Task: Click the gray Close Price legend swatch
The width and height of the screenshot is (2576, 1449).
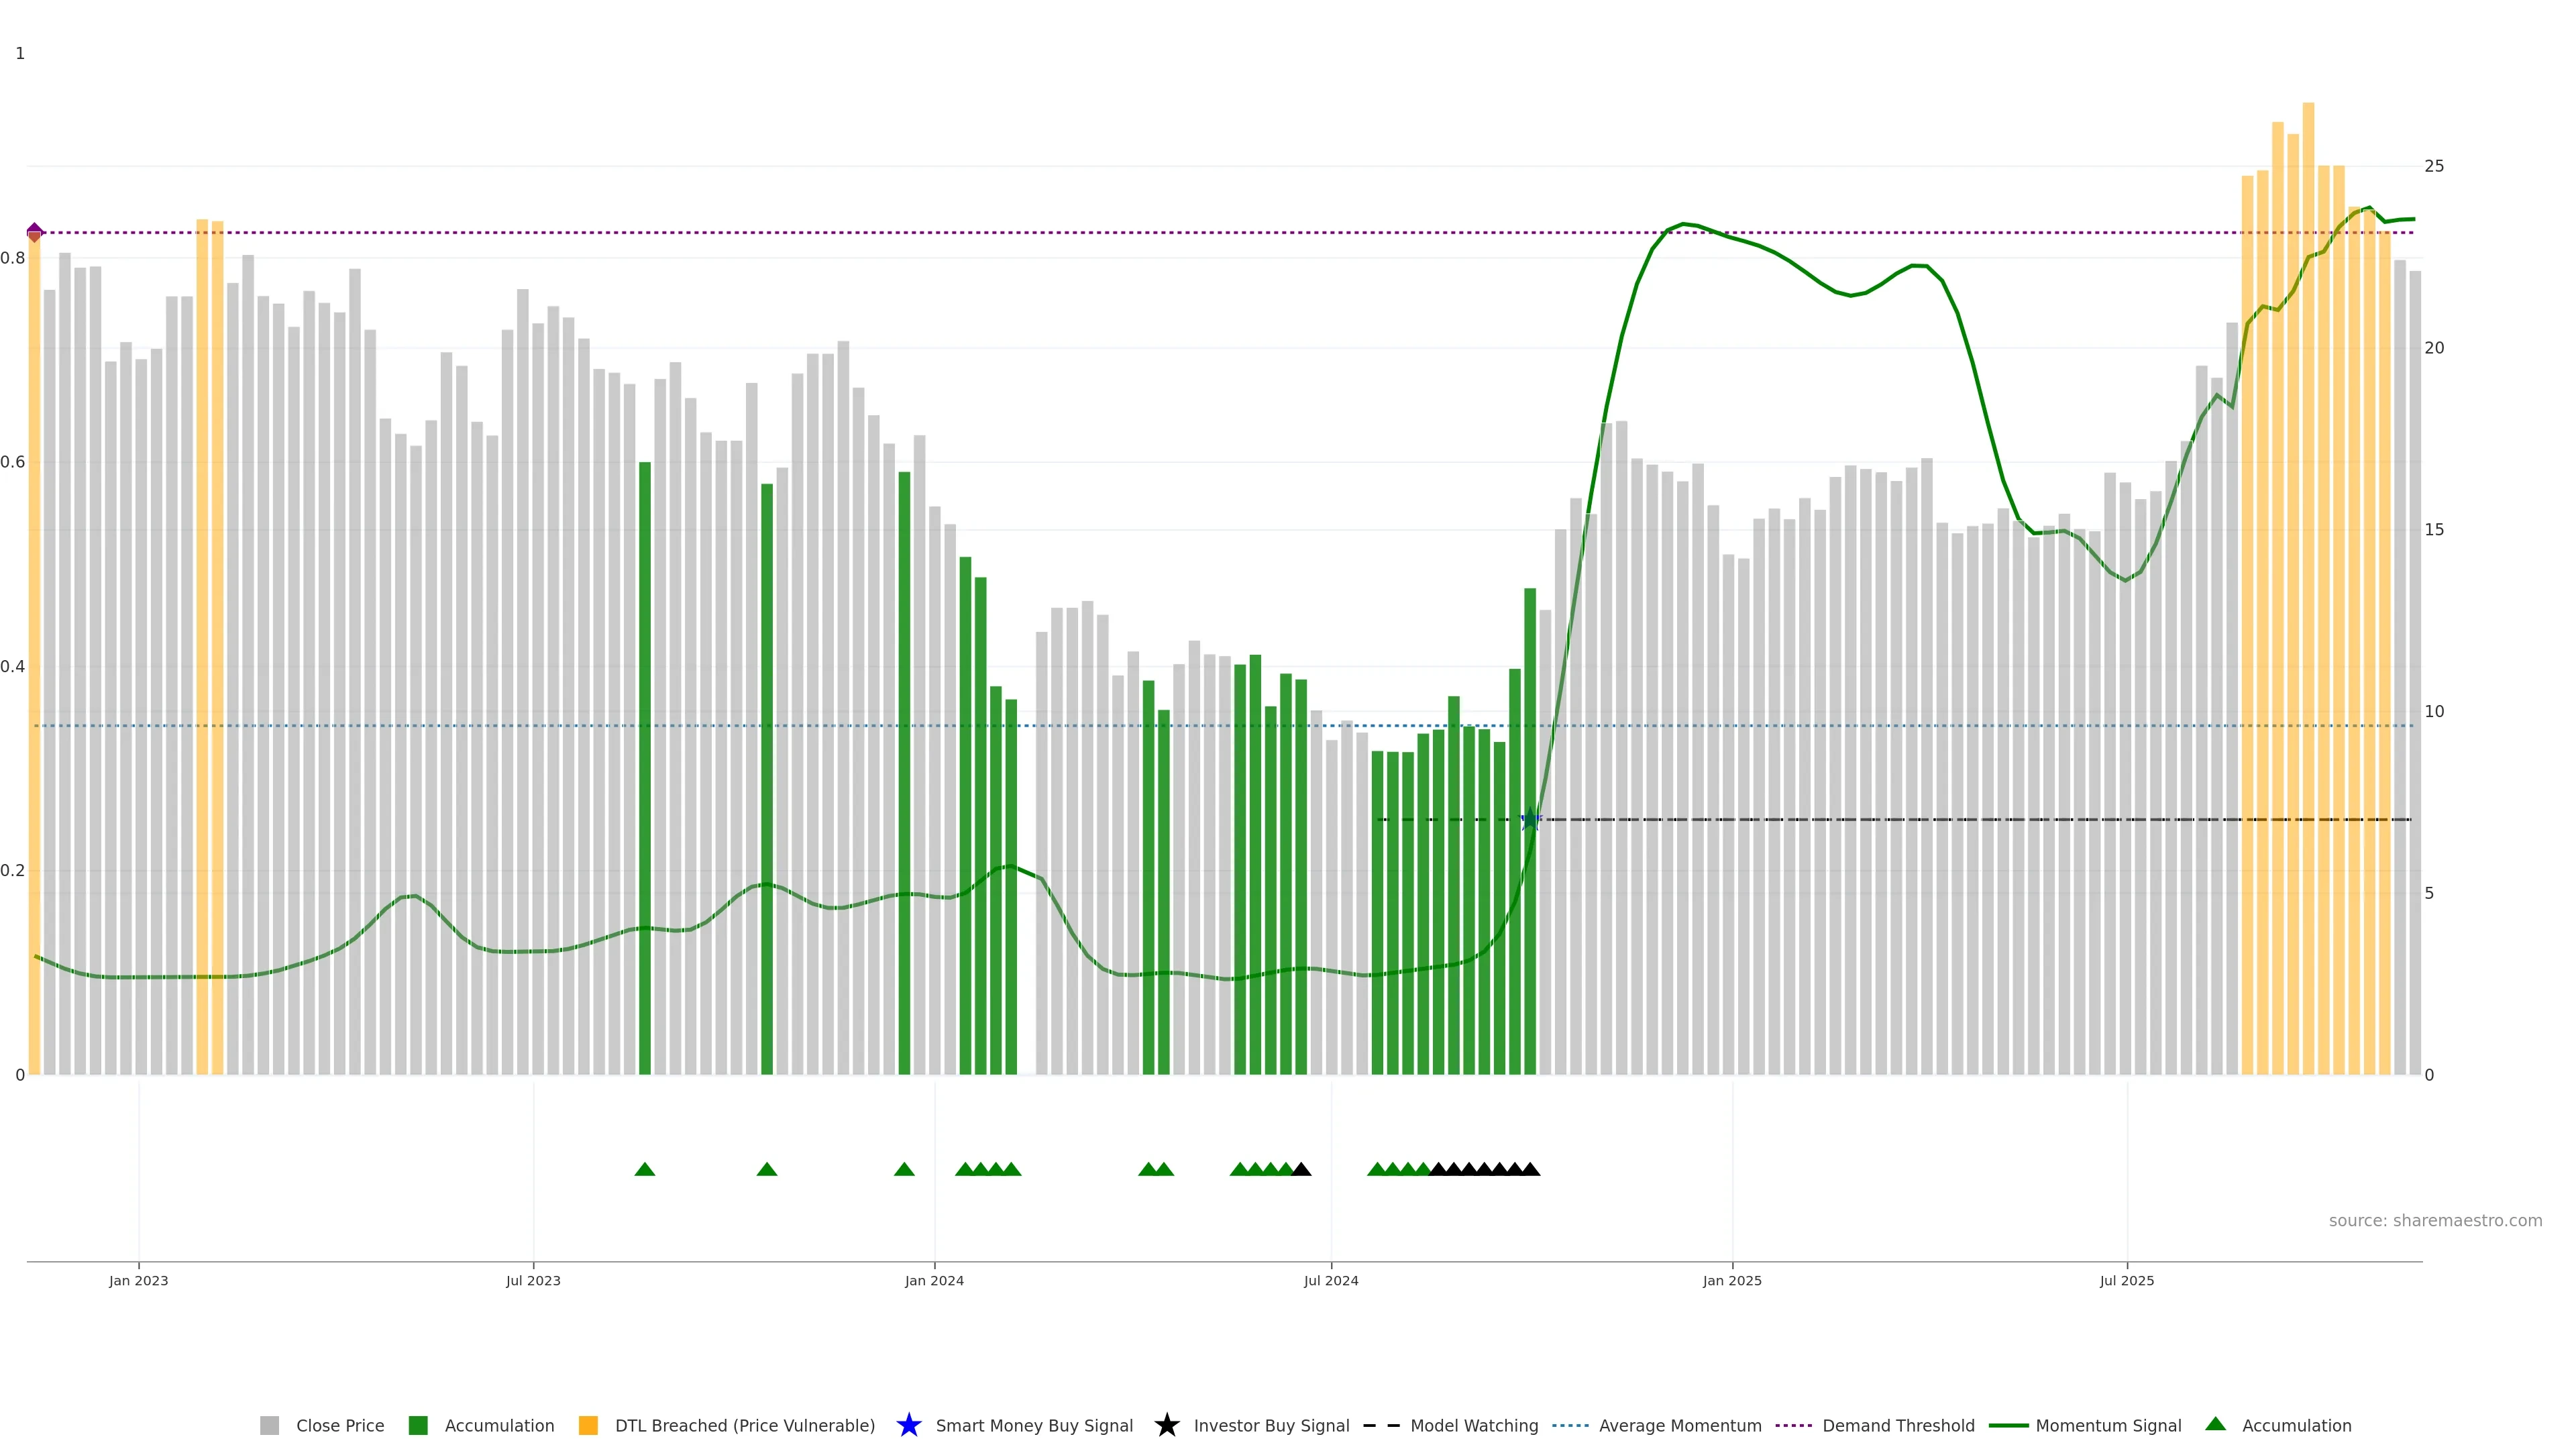Action: tap(269, 1425)
